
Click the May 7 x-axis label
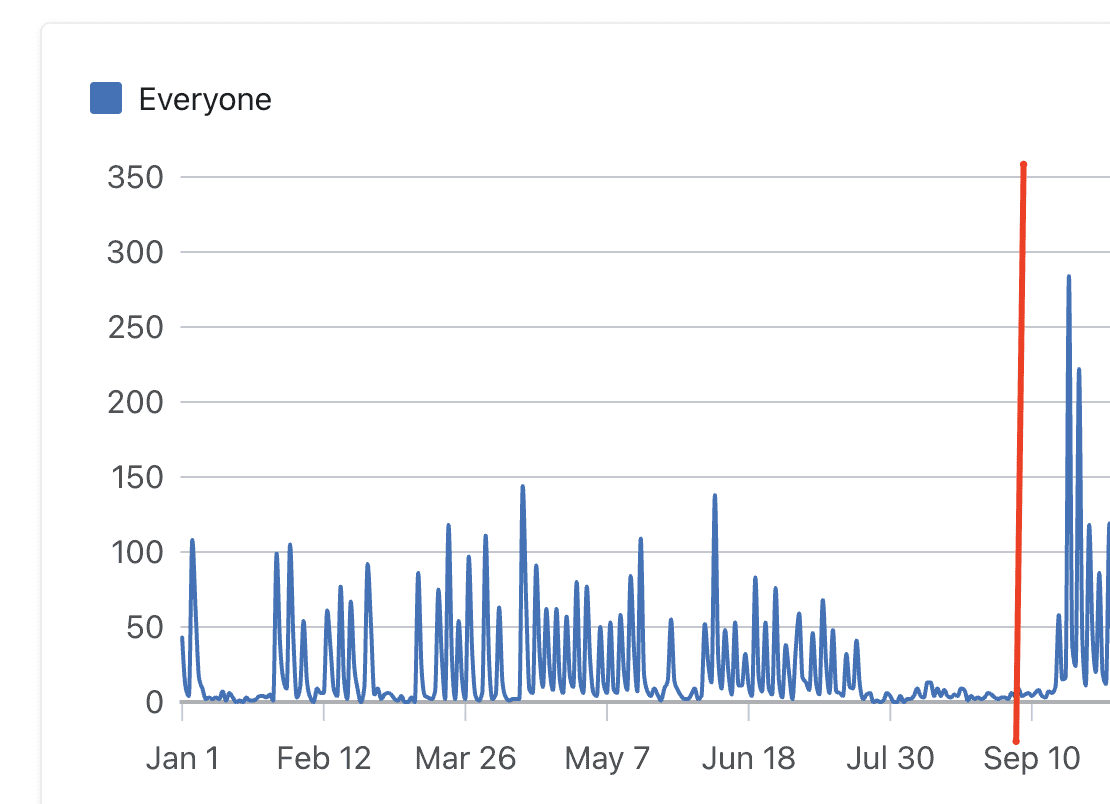tap(607, 758)
